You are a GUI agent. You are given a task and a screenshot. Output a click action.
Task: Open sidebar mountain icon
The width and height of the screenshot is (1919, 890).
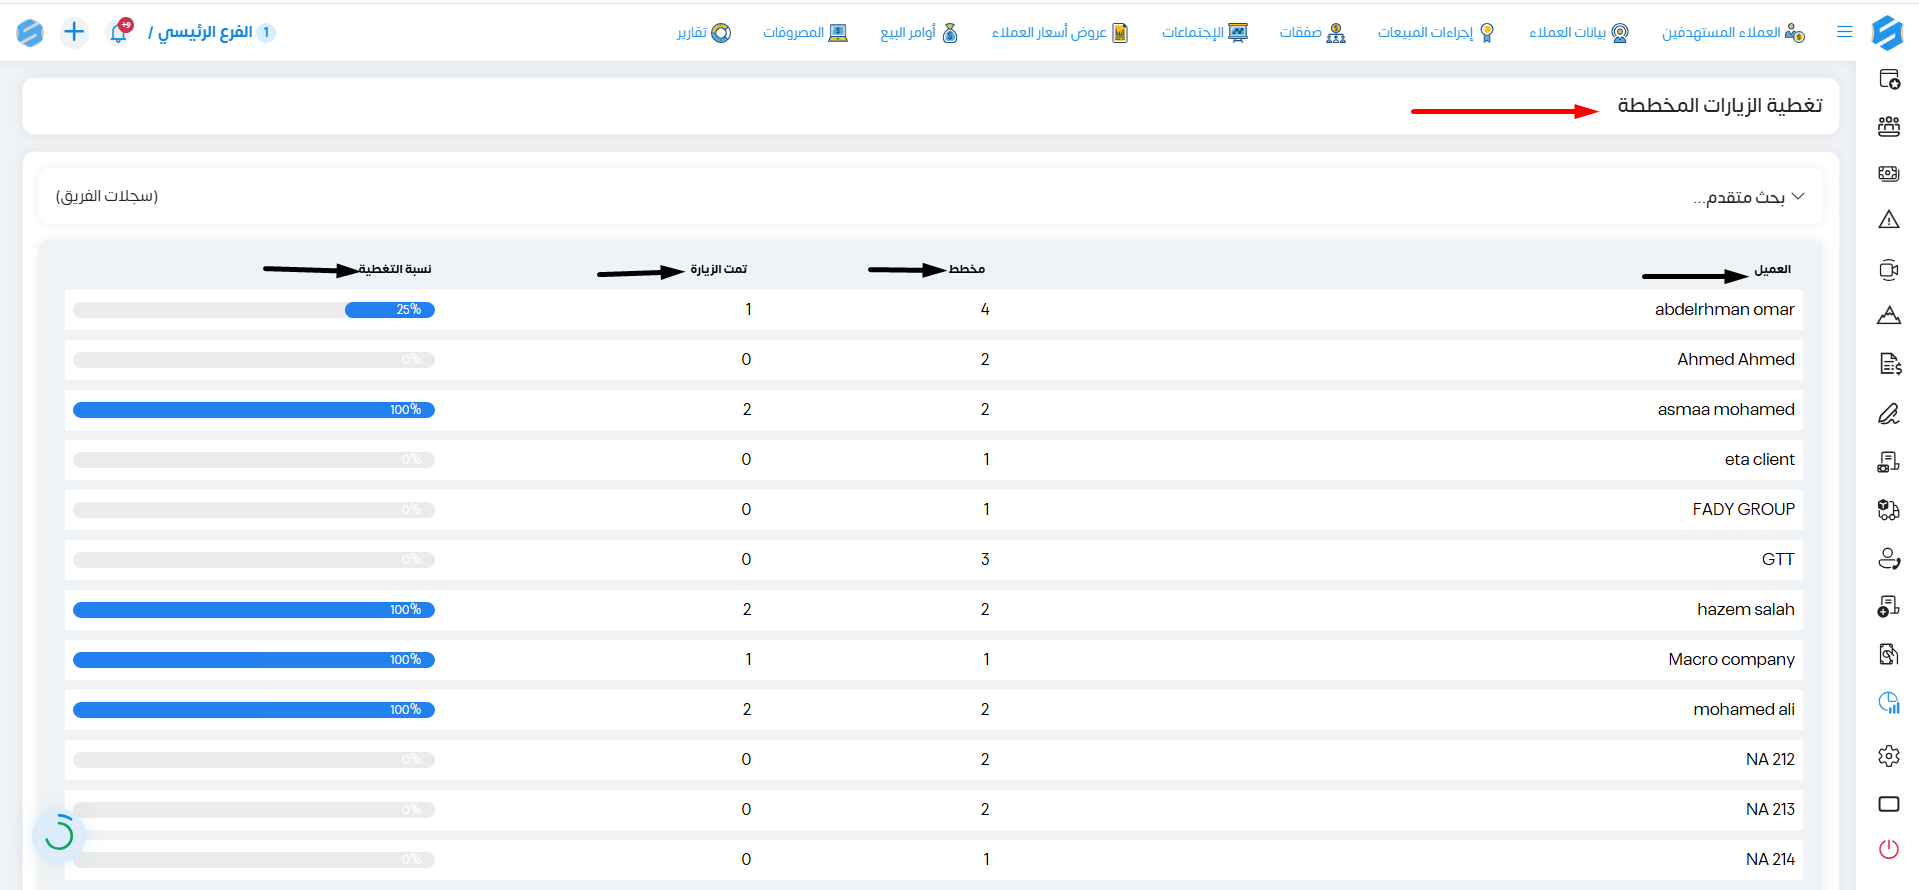(x=1889, y=316)
